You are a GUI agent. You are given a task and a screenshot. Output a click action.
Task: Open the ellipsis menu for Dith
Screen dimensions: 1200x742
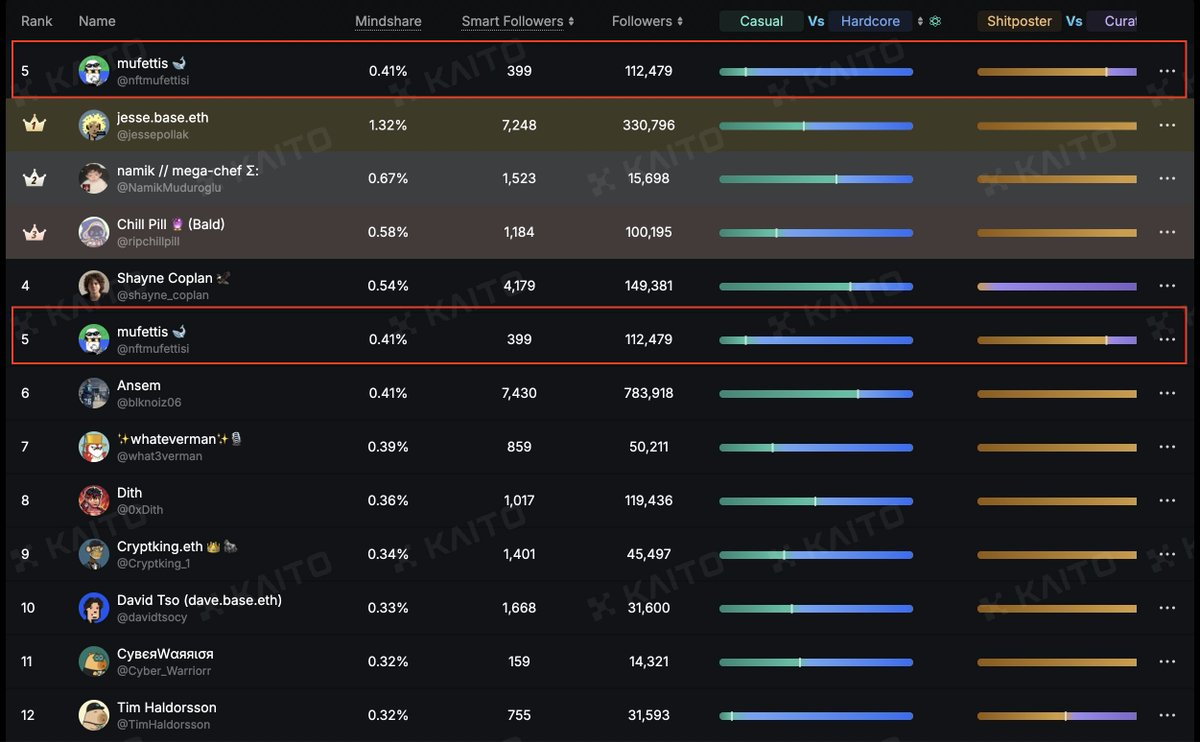[1167, 501]
